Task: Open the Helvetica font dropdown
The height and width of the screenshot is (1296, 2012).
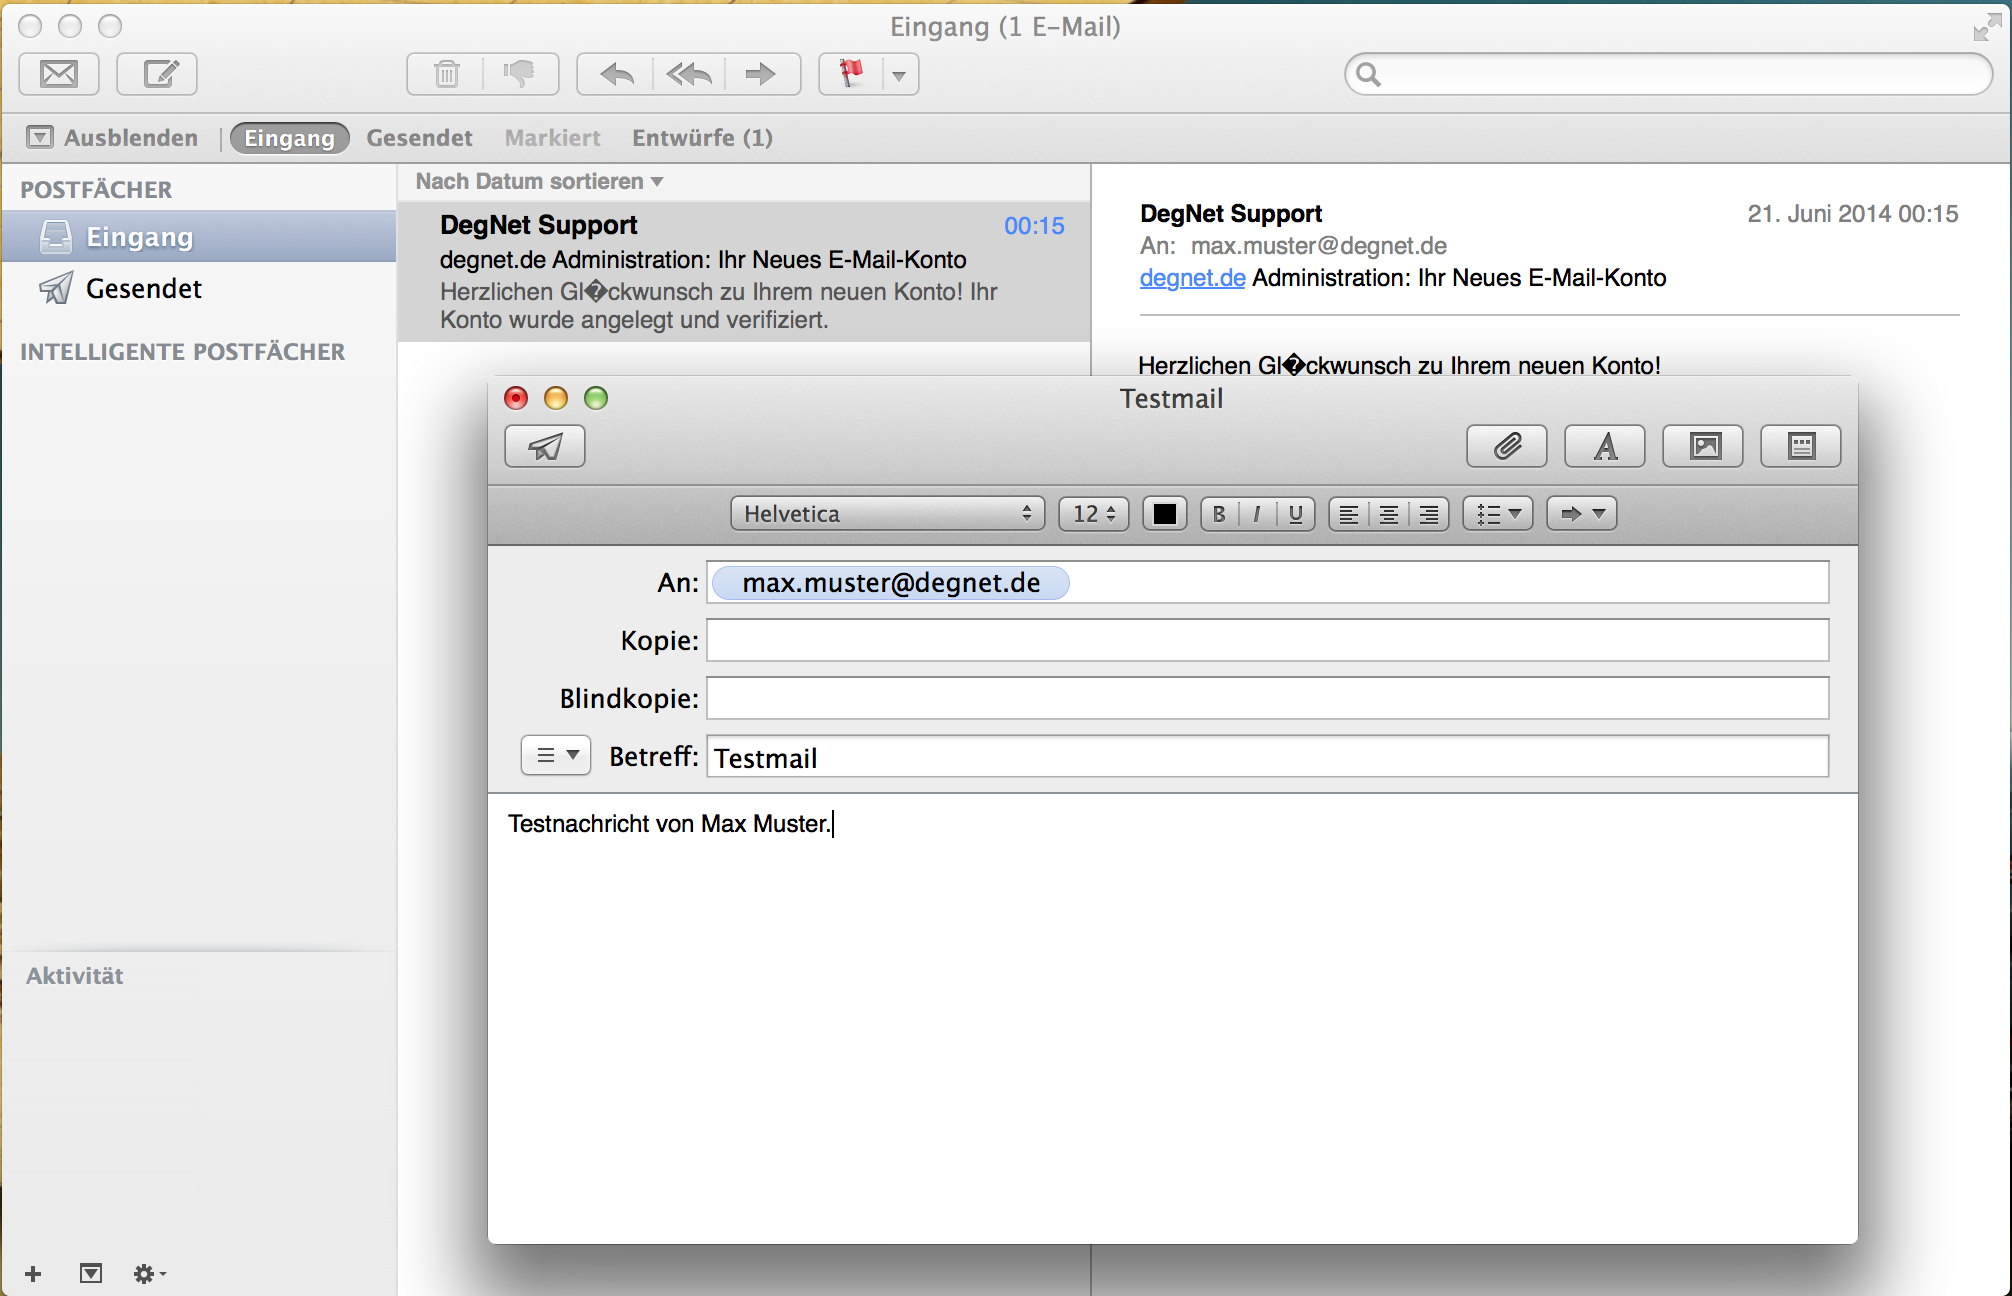Action: click(x=886, y=514)
